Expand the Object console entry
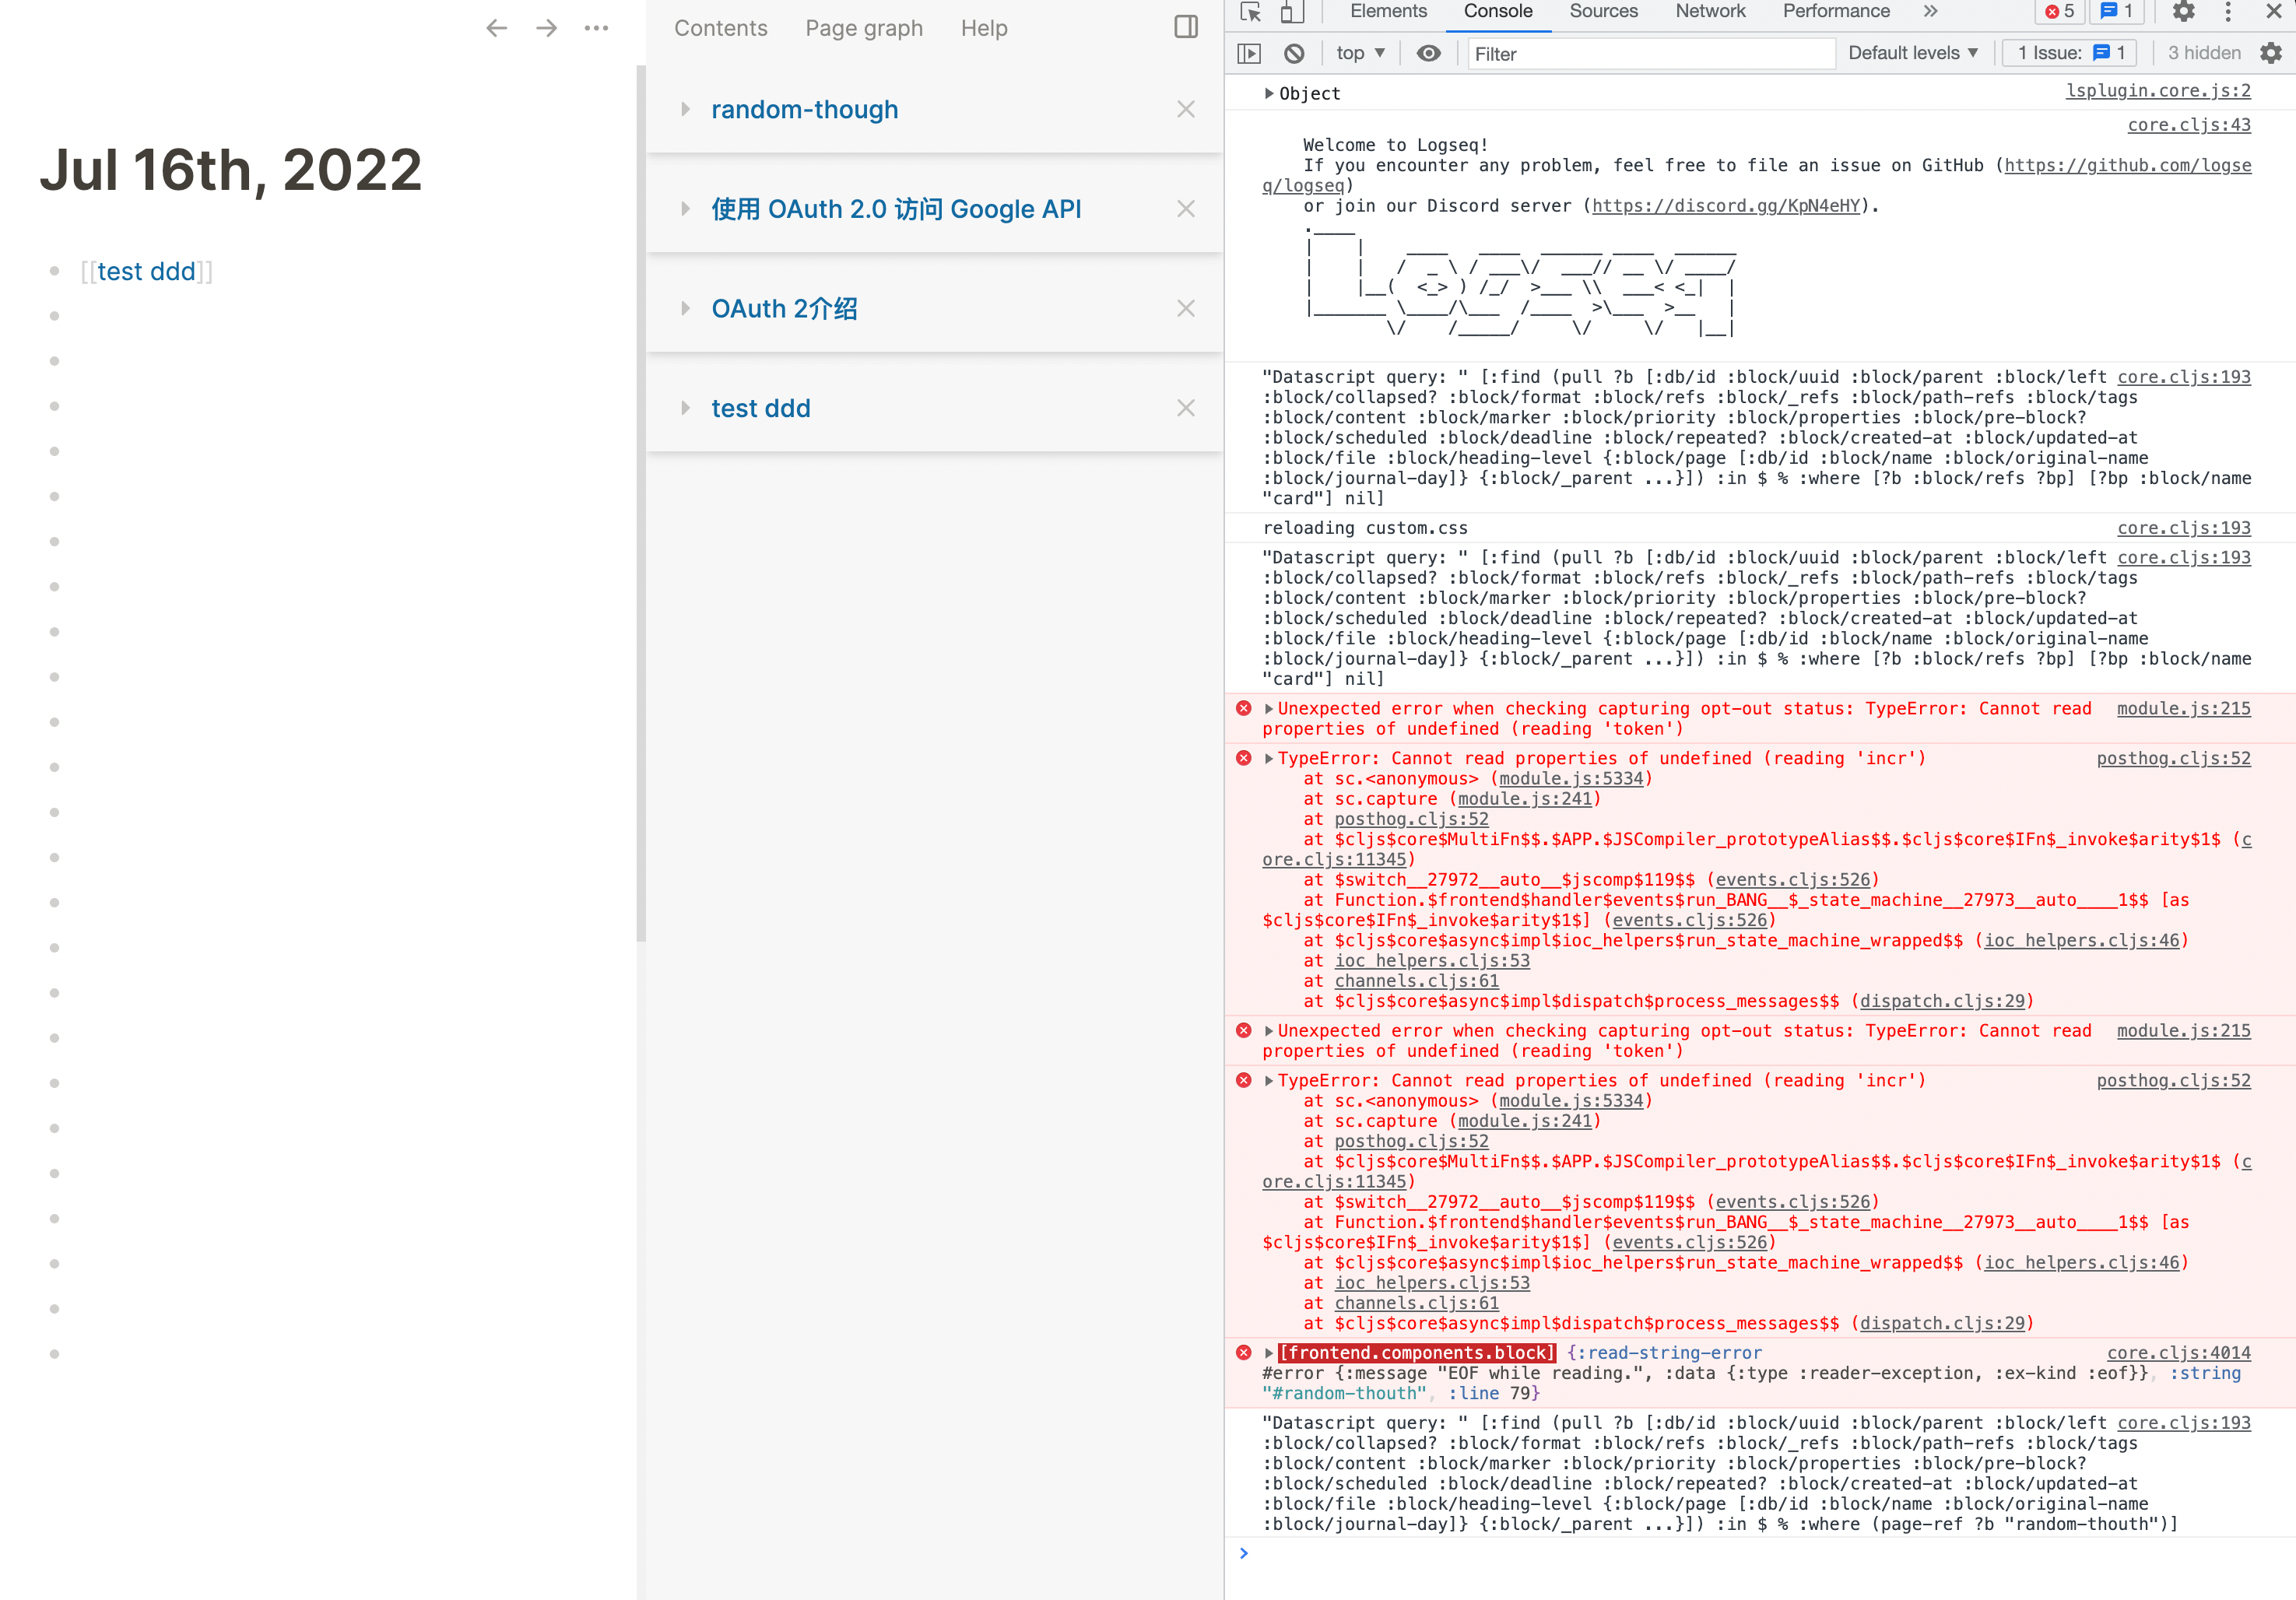 click(1269, 93)
